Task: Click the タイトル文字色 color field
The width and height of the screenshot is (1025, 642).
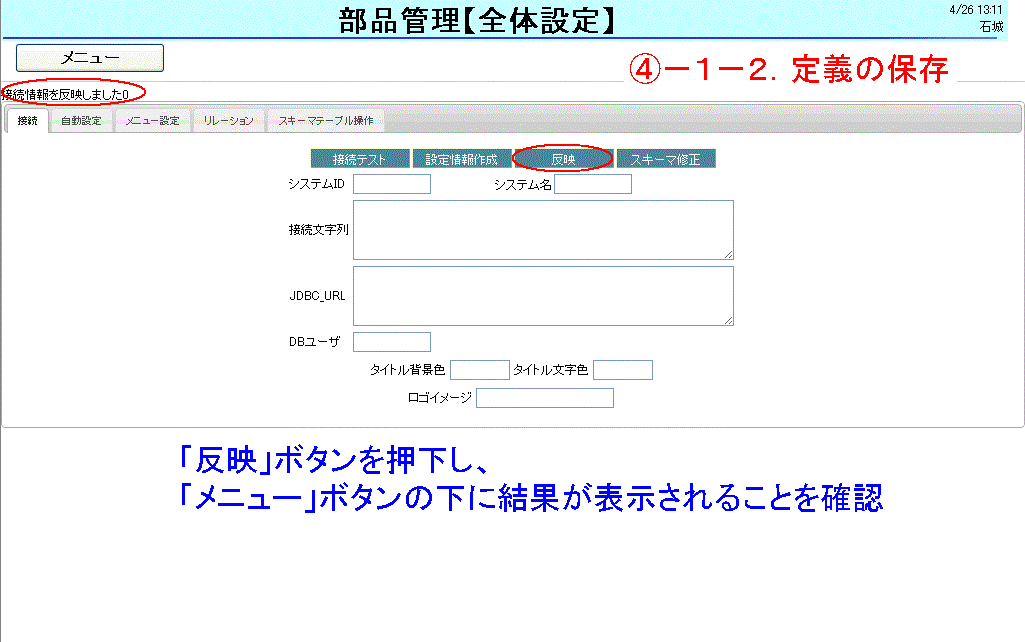Action: click(x=623, y=370)
